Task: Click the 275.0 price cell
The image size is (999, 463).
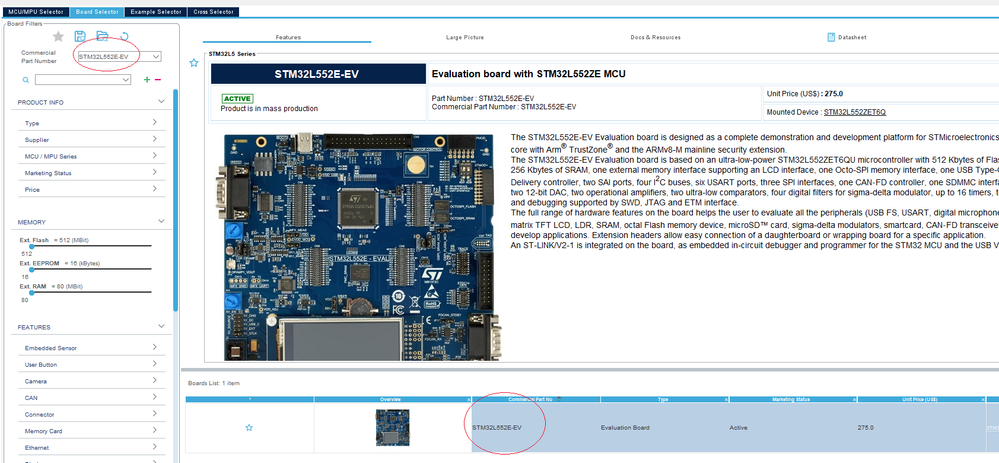Action: point(921,427)
